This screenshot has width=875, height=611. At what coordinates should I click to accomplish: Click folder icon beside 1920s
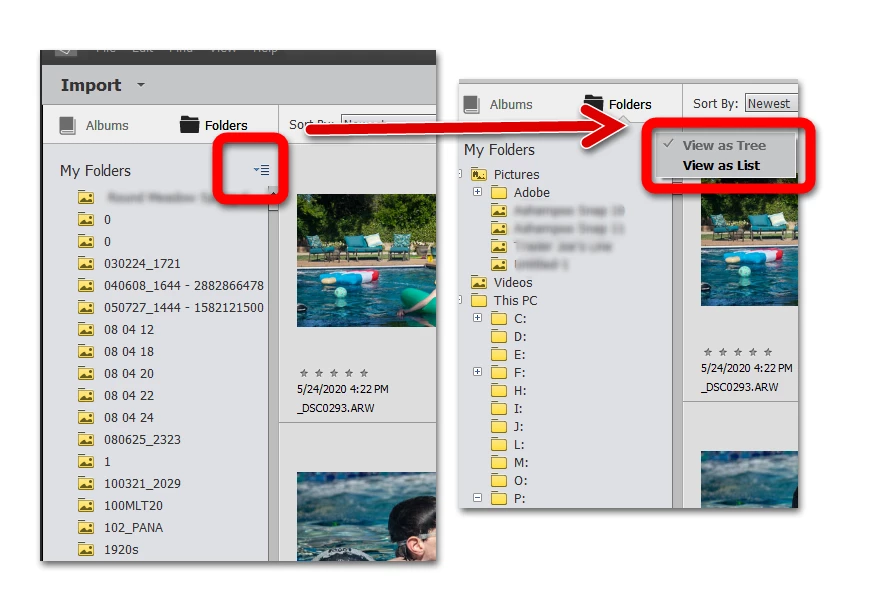(x=86, y=550)
